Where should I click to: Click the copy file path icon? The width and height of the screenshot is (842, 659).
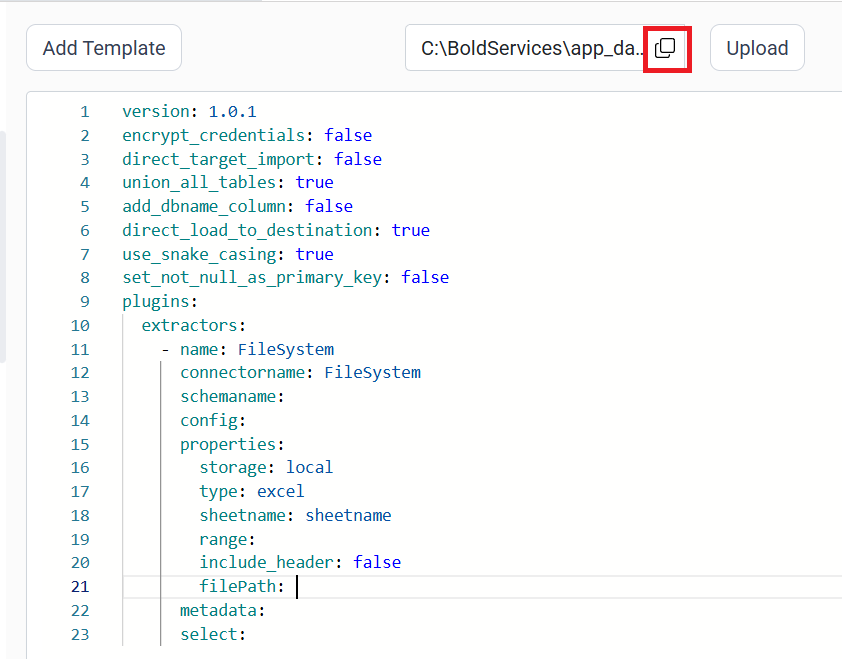[665, 48]
